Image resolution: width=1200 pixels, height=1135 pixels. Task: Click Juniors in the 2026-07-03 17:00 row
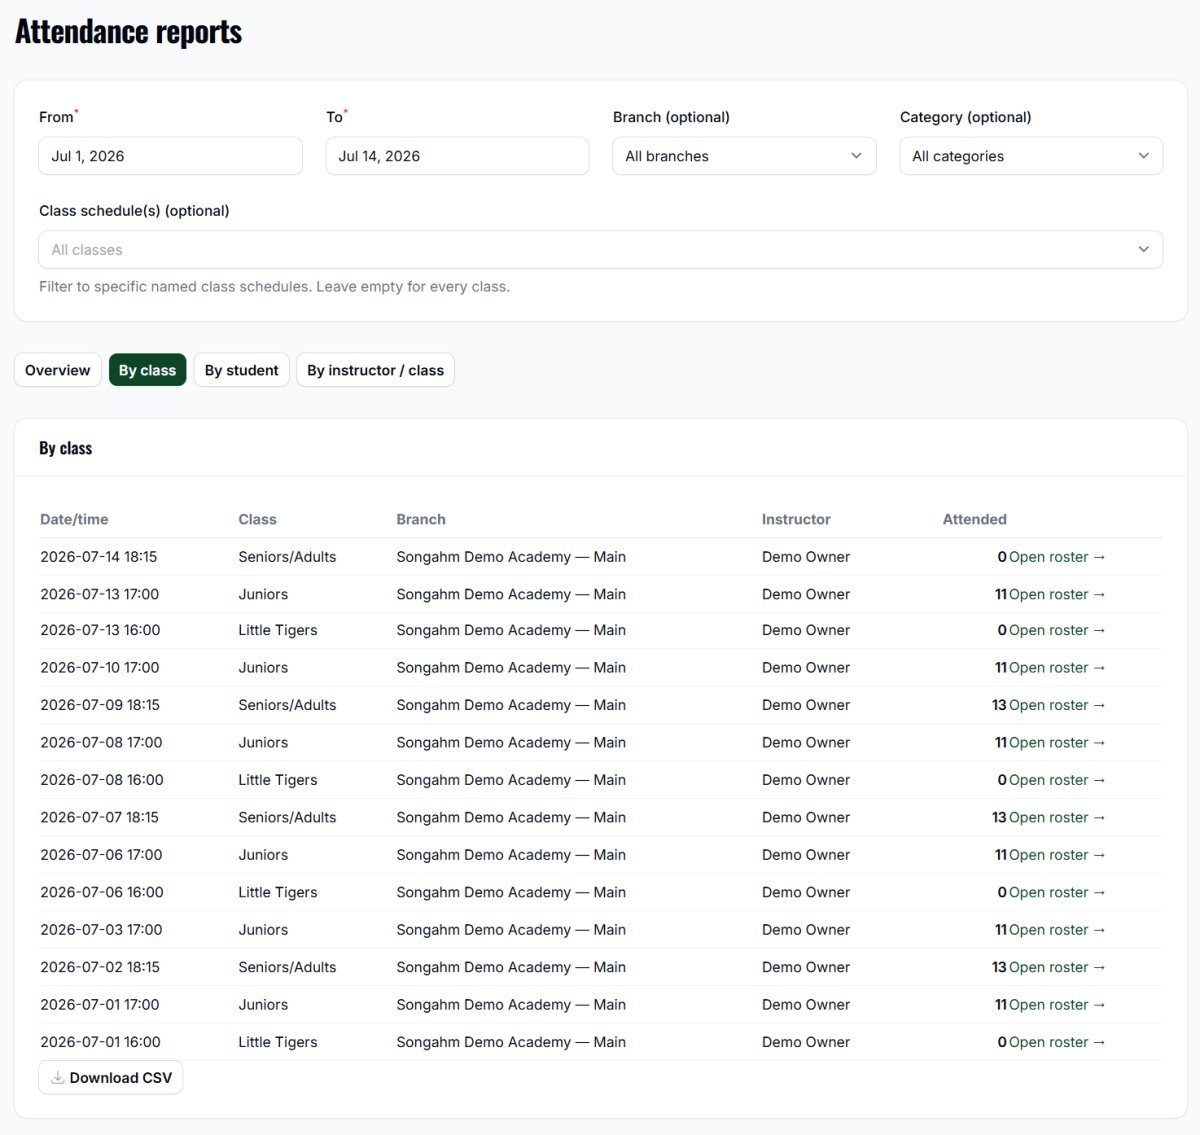point(263,930)
